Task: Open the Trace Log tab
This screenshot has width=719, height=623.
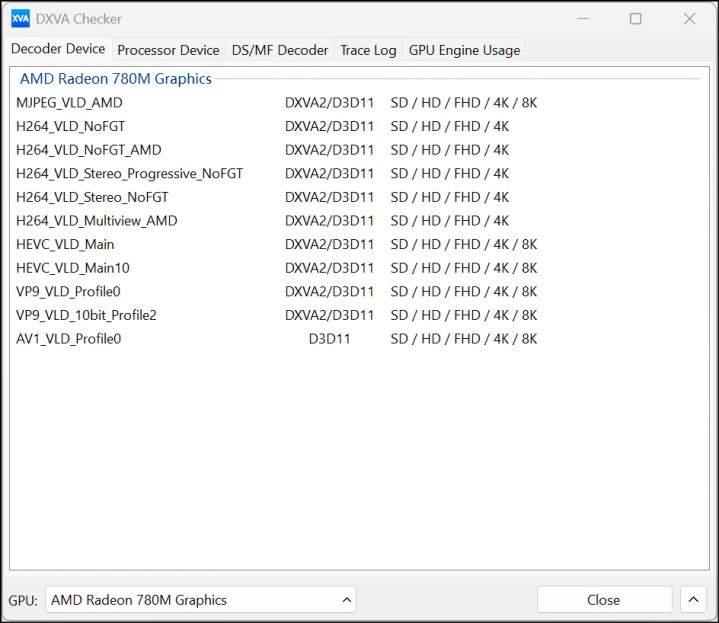Action: pos(368,50)
